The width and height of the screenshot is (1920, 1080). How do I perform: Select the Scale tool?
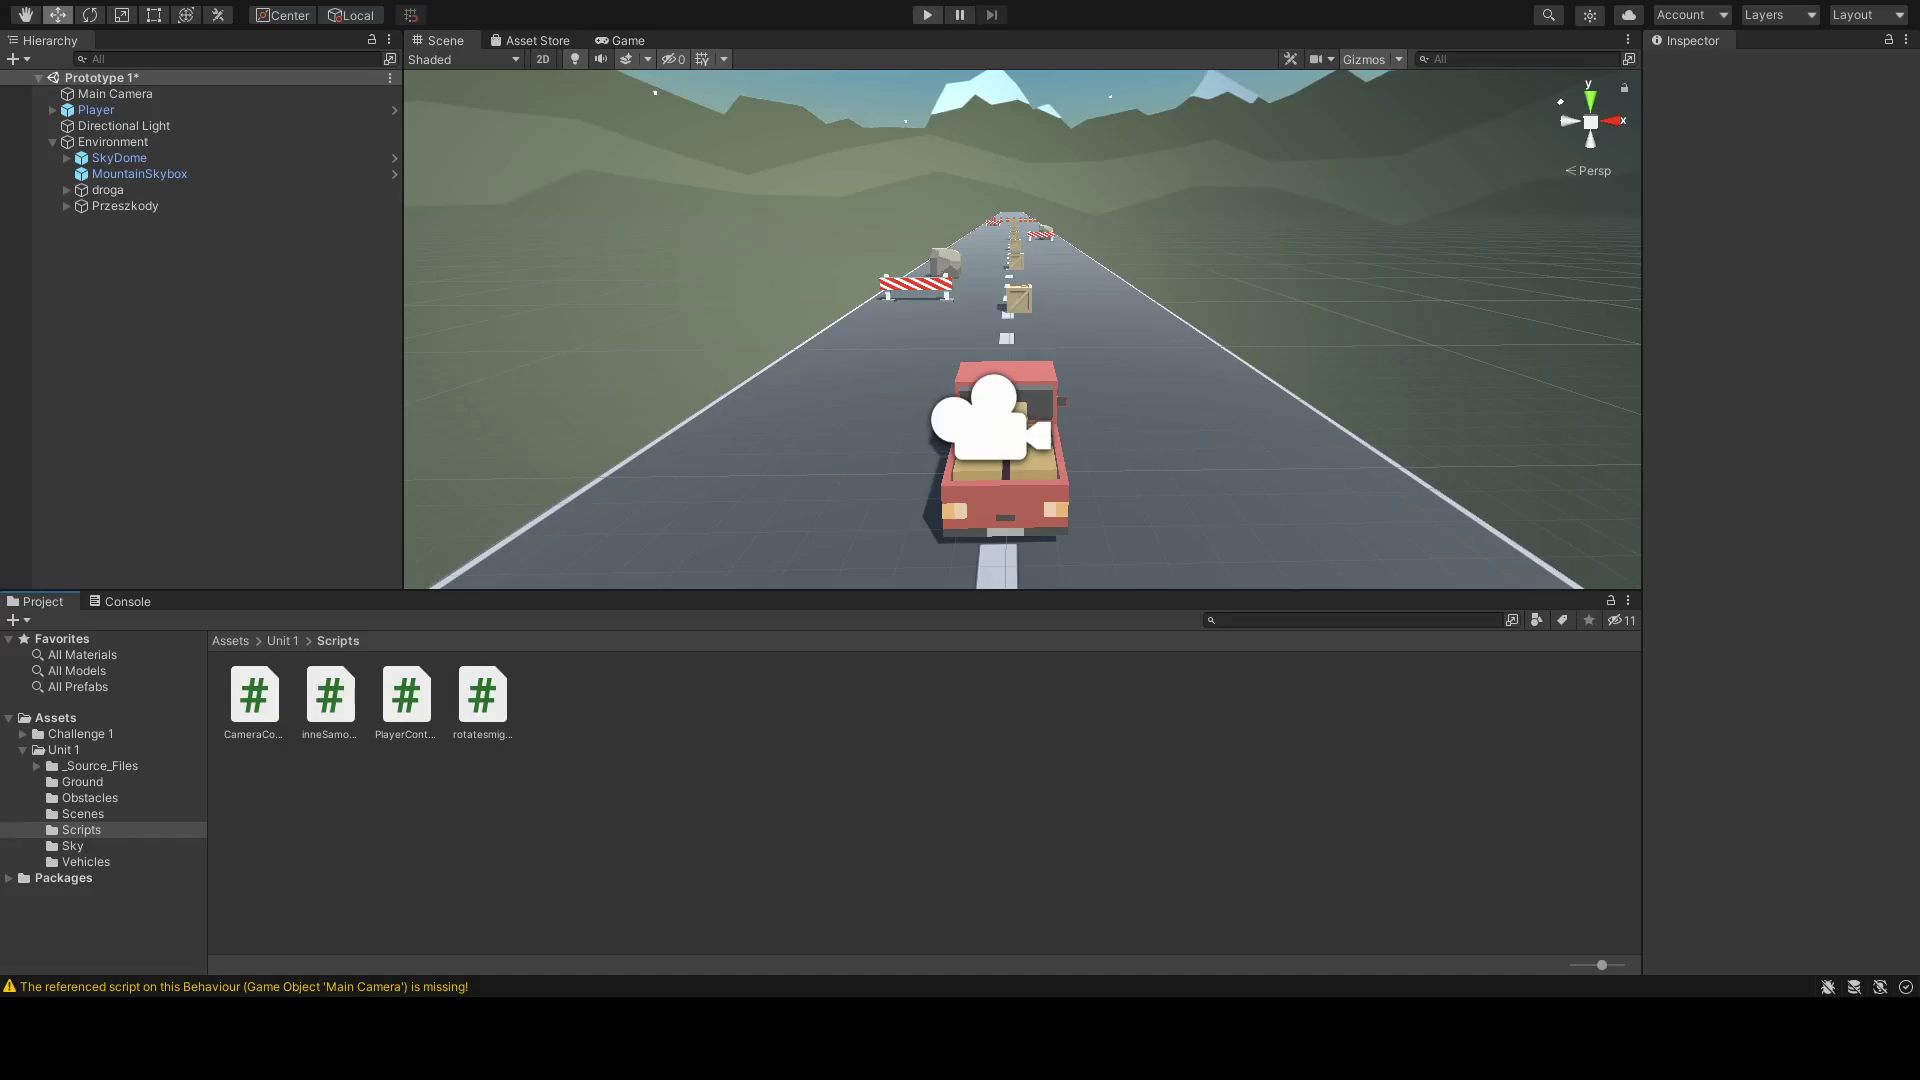click(122, 14)
